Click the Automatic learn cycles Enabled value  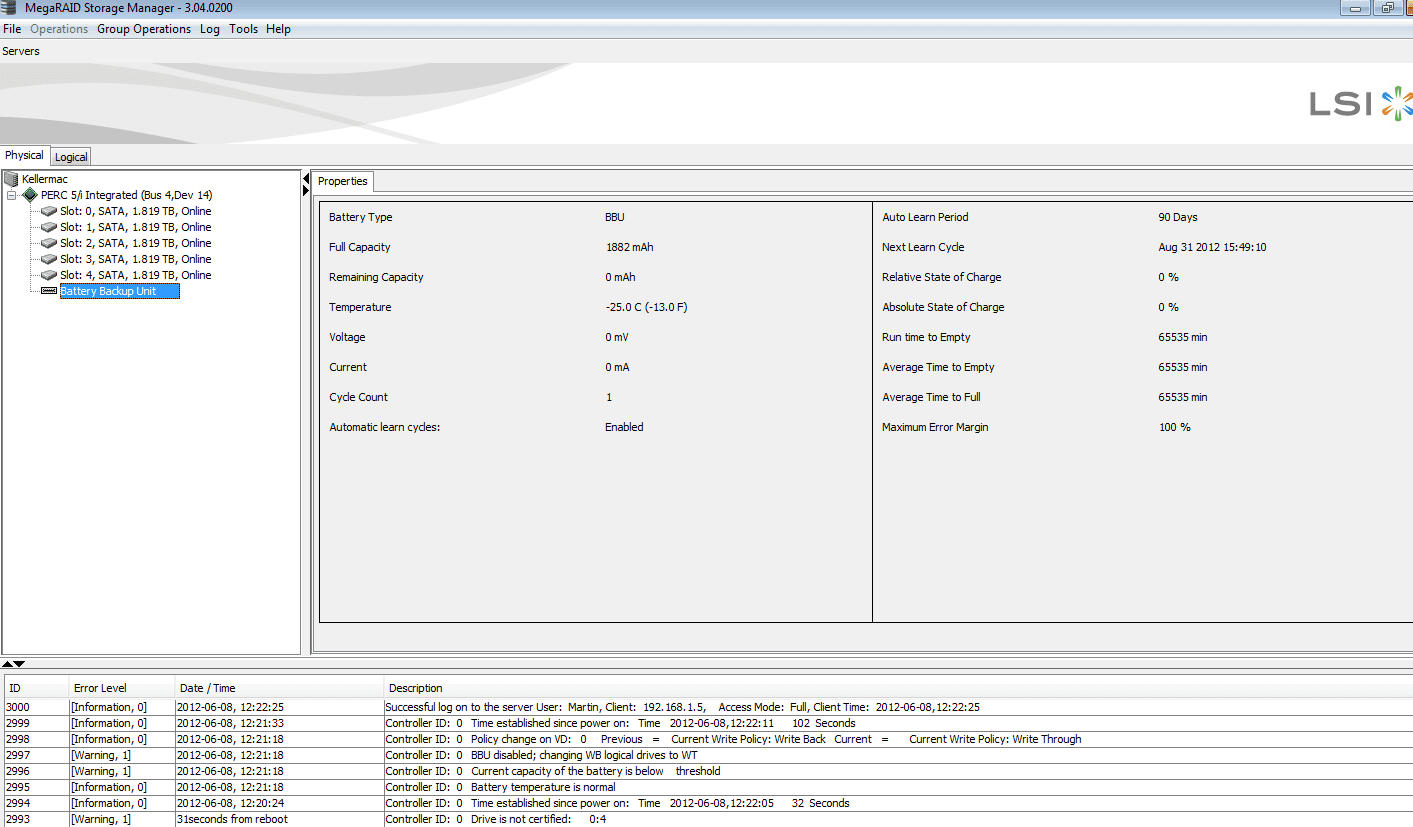[624, 427]
